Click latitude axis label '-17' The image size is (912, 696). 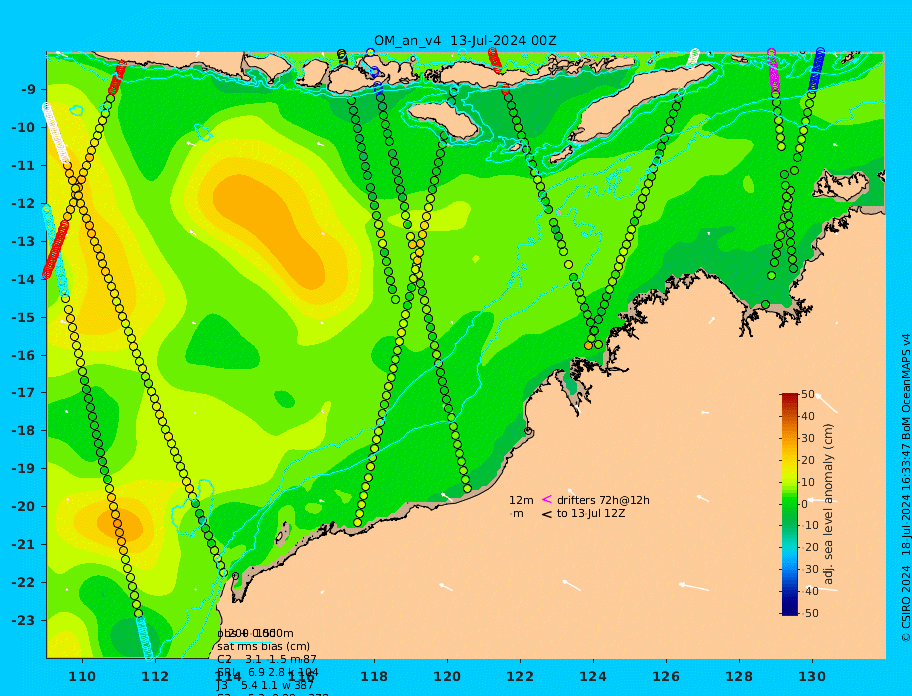(x=23, y=393)
